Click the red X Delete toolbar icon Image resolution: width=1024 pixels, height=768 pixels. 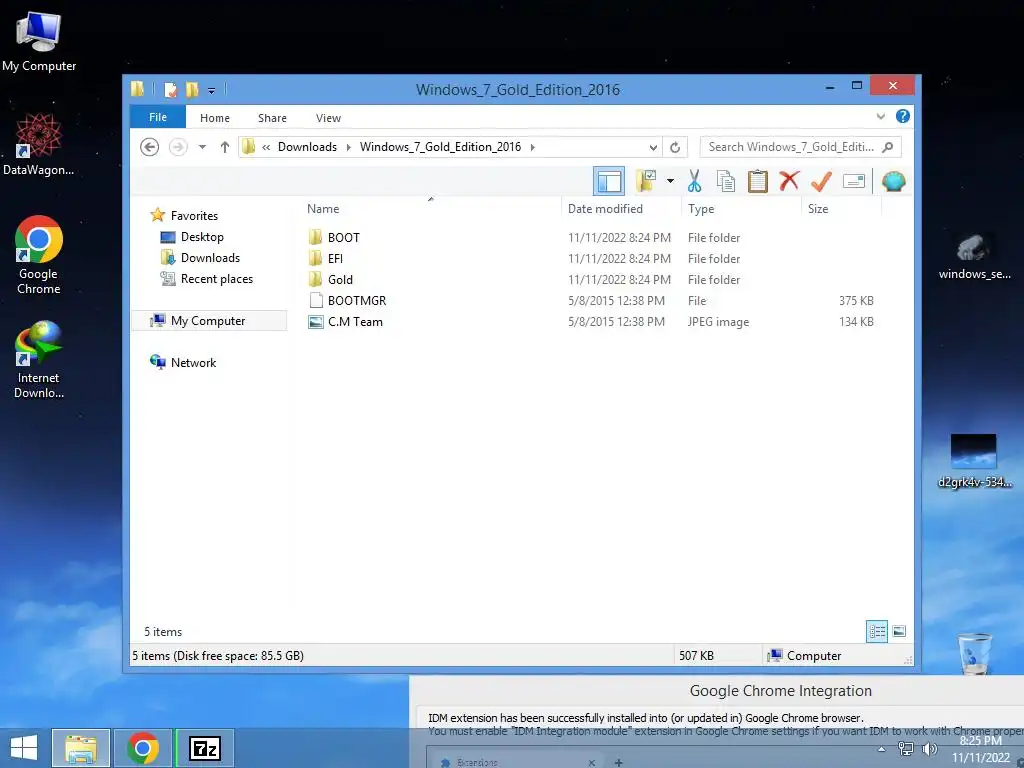(x=789, y=180)
